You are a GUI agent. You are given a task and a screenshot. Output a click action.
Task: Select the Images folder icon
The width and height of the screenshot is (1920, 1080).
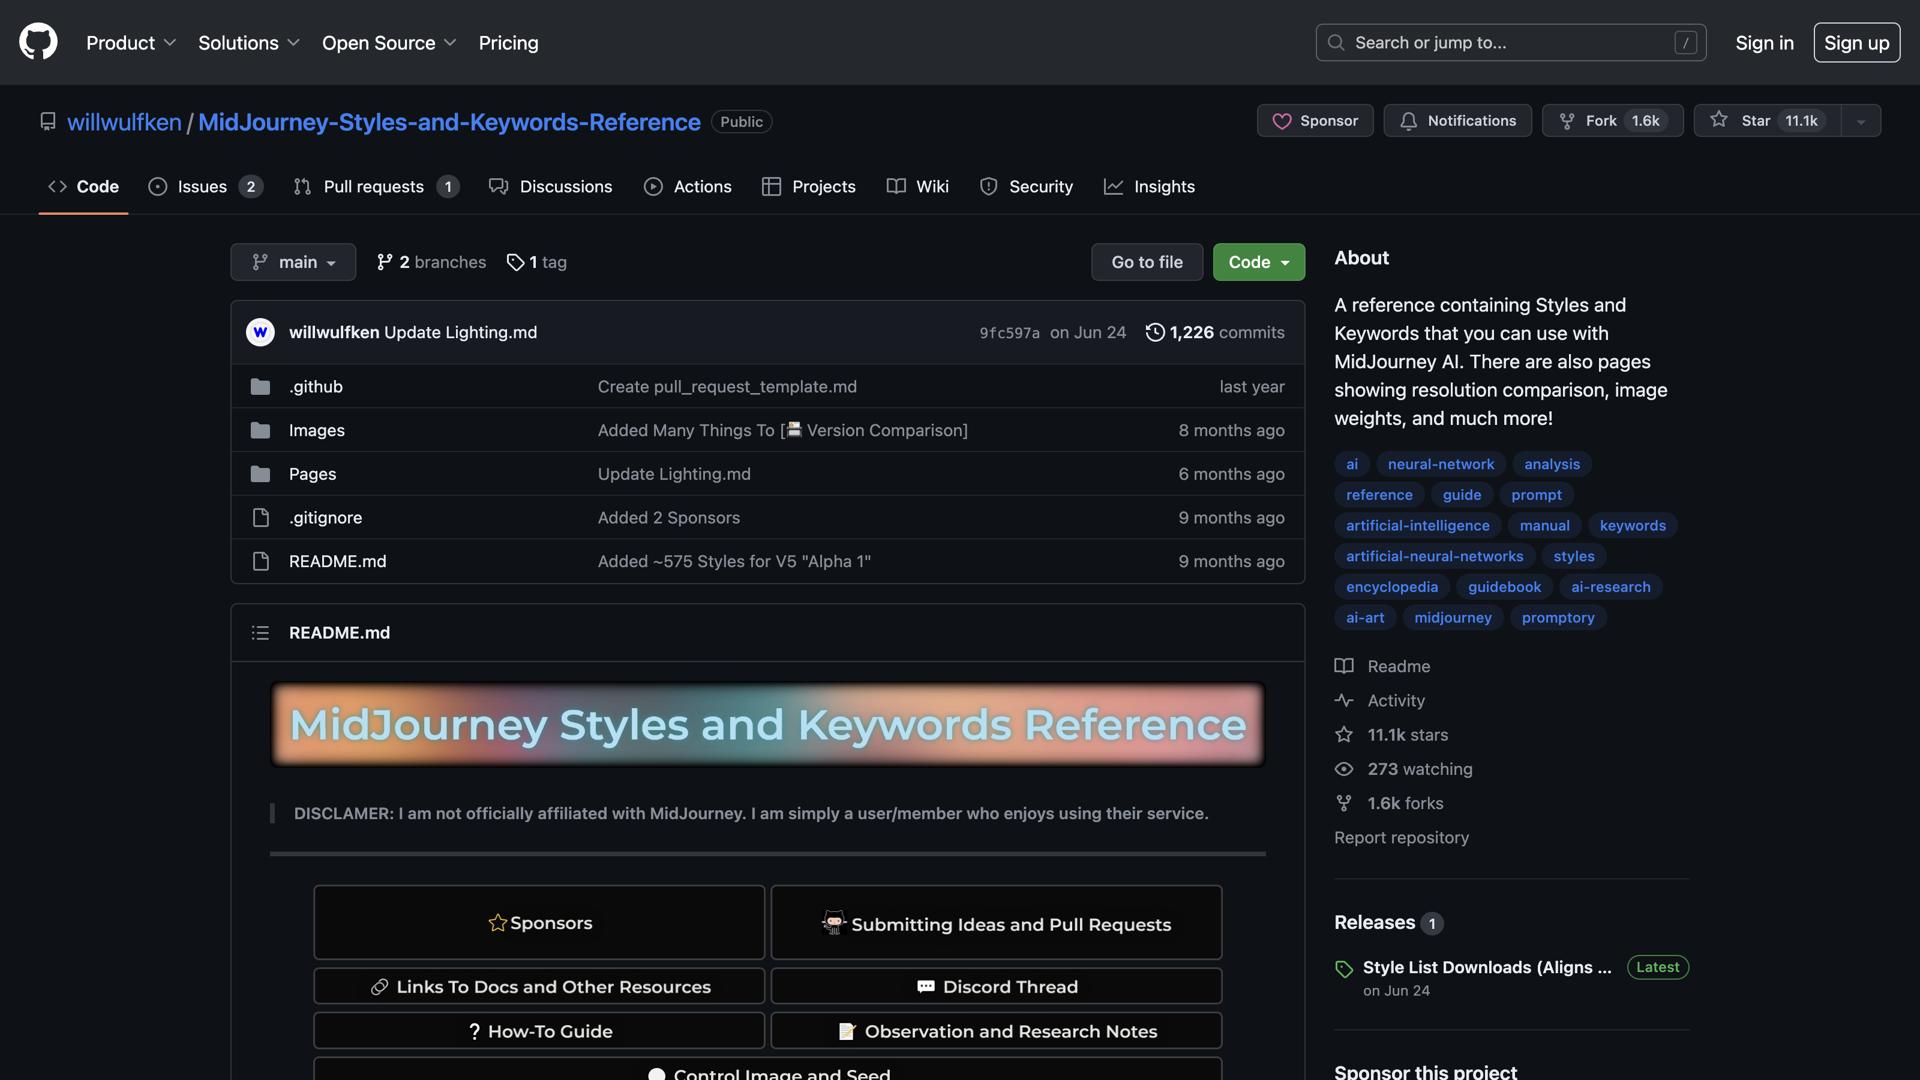pyautogui.click(x=260, y=430)
